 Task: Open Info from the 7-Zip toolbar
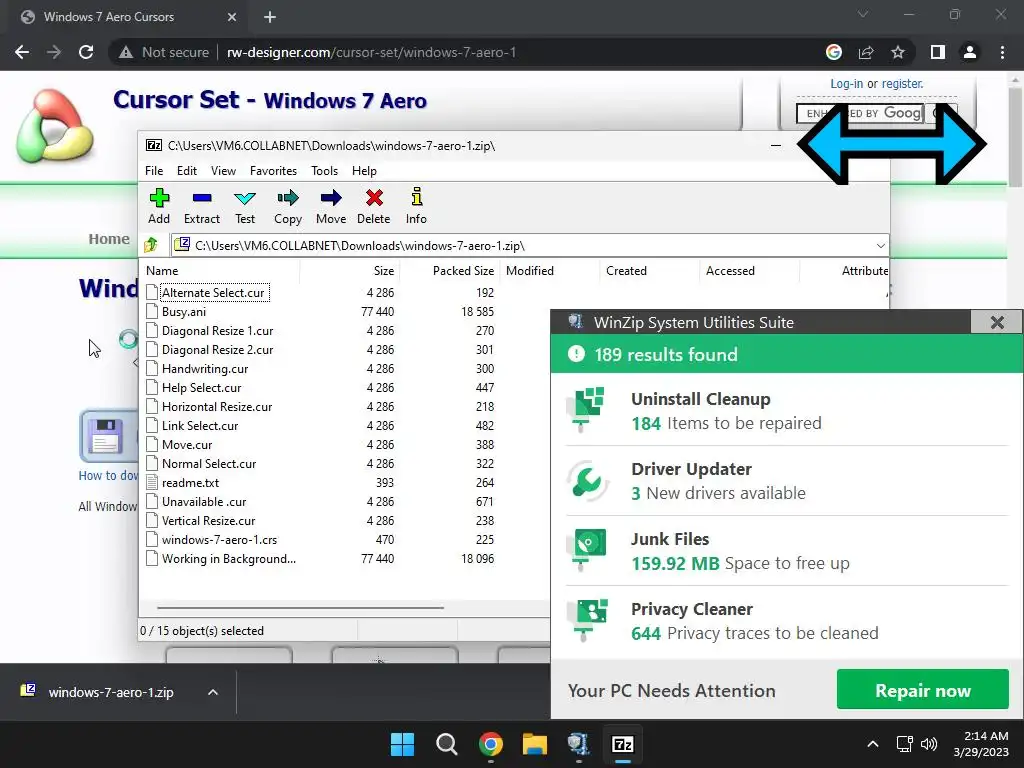tap(416, 206)
